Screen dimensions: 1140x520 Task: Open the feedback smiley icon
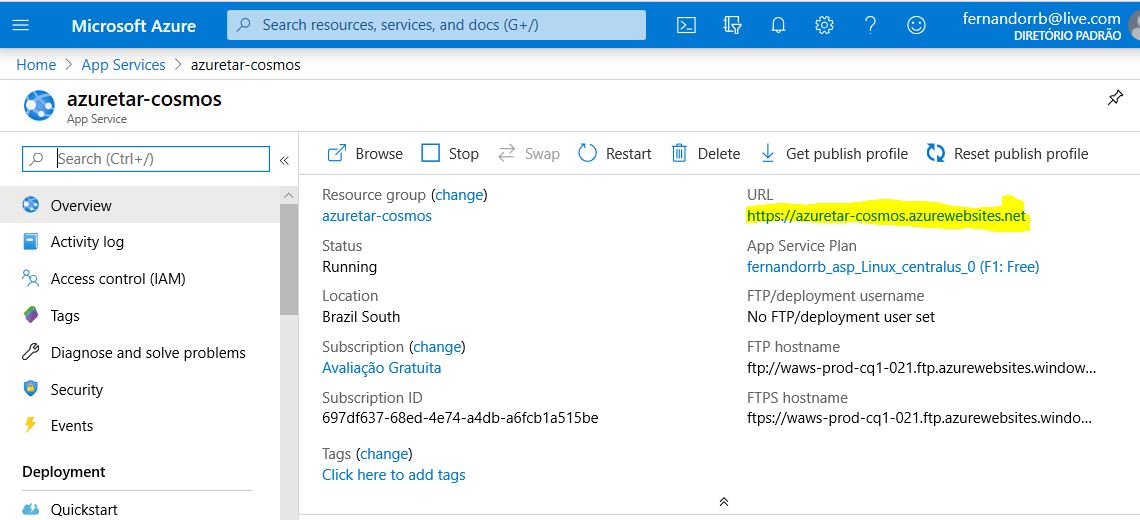[x=916, y=25]
